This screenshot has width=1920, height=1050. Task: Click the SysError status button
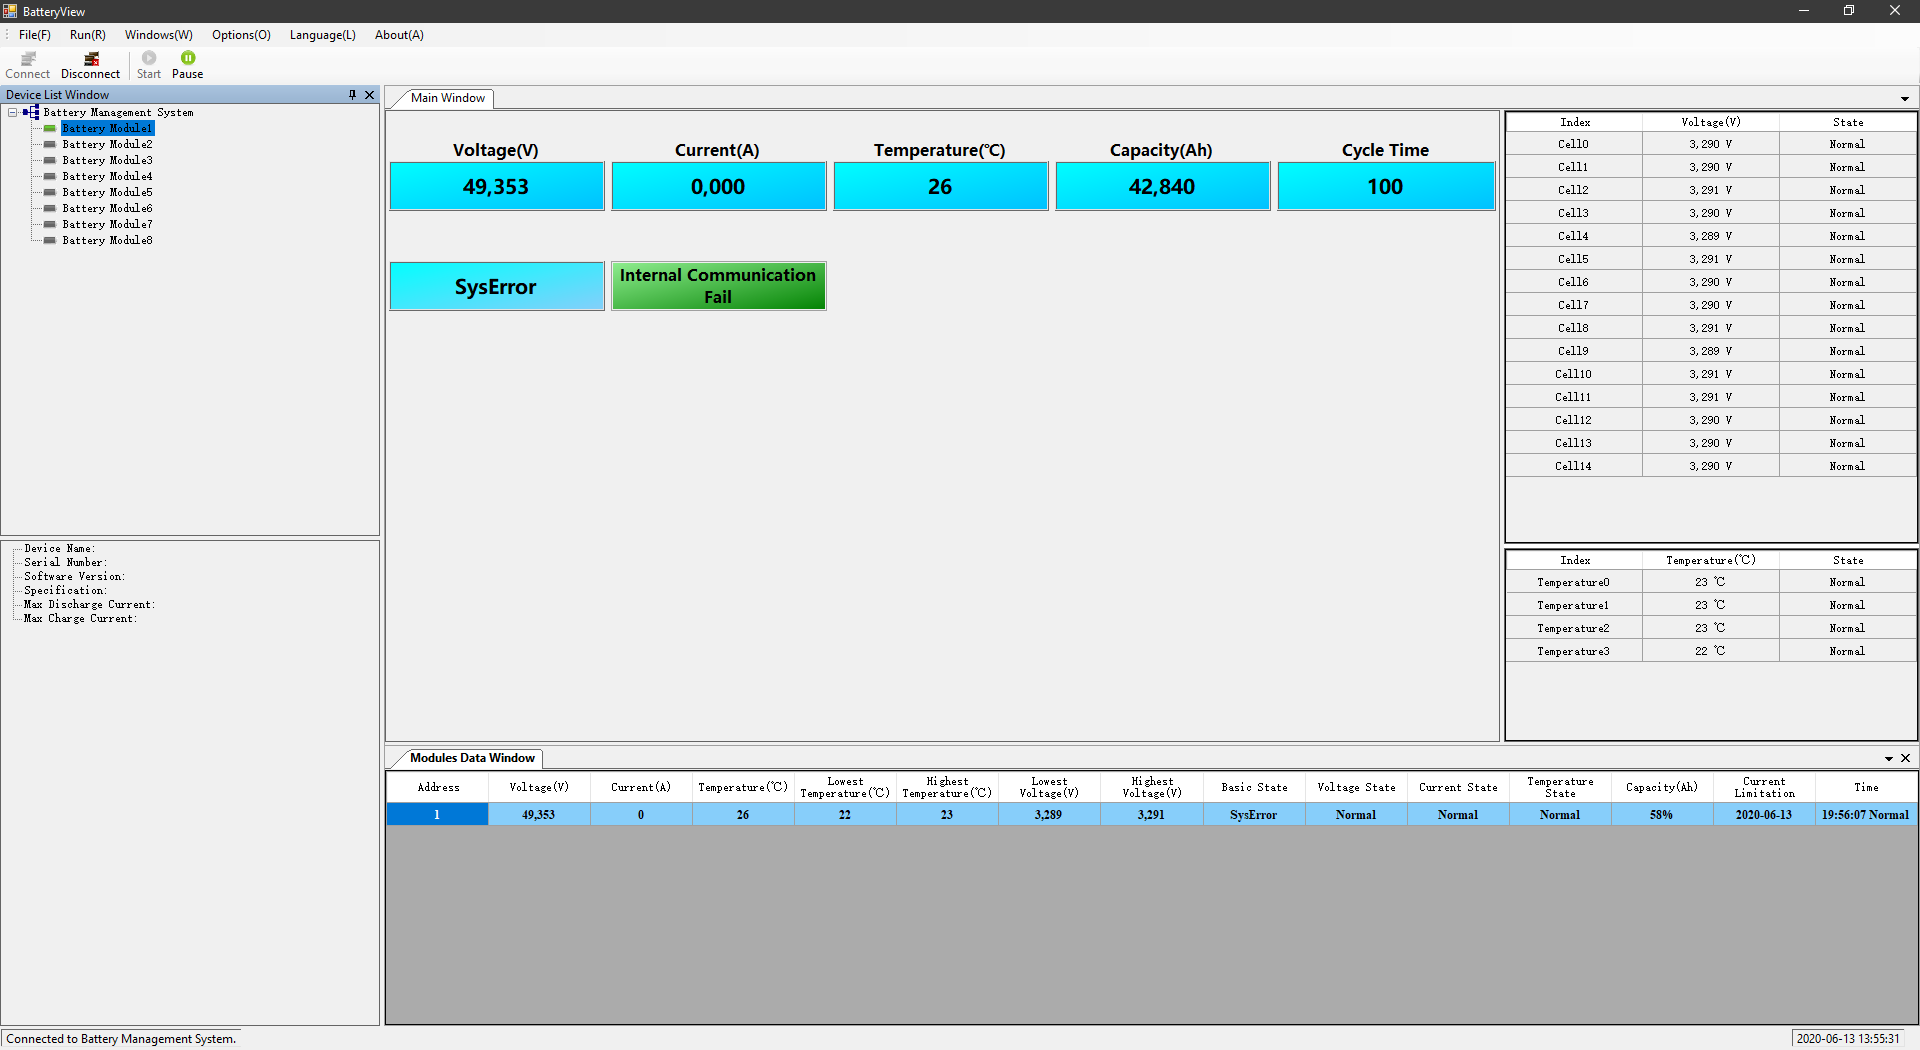[496, 287]
